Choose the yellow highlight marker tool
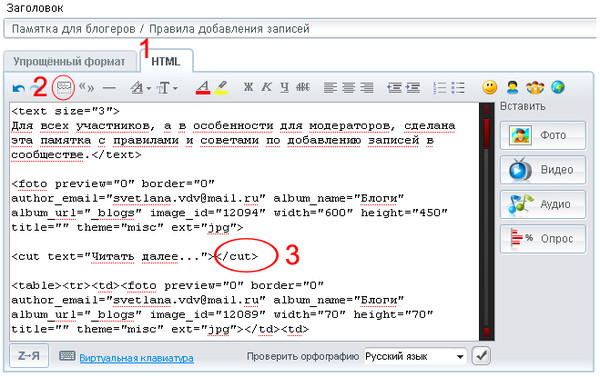Viewport: 600px width, 377px height. (221, 88)
